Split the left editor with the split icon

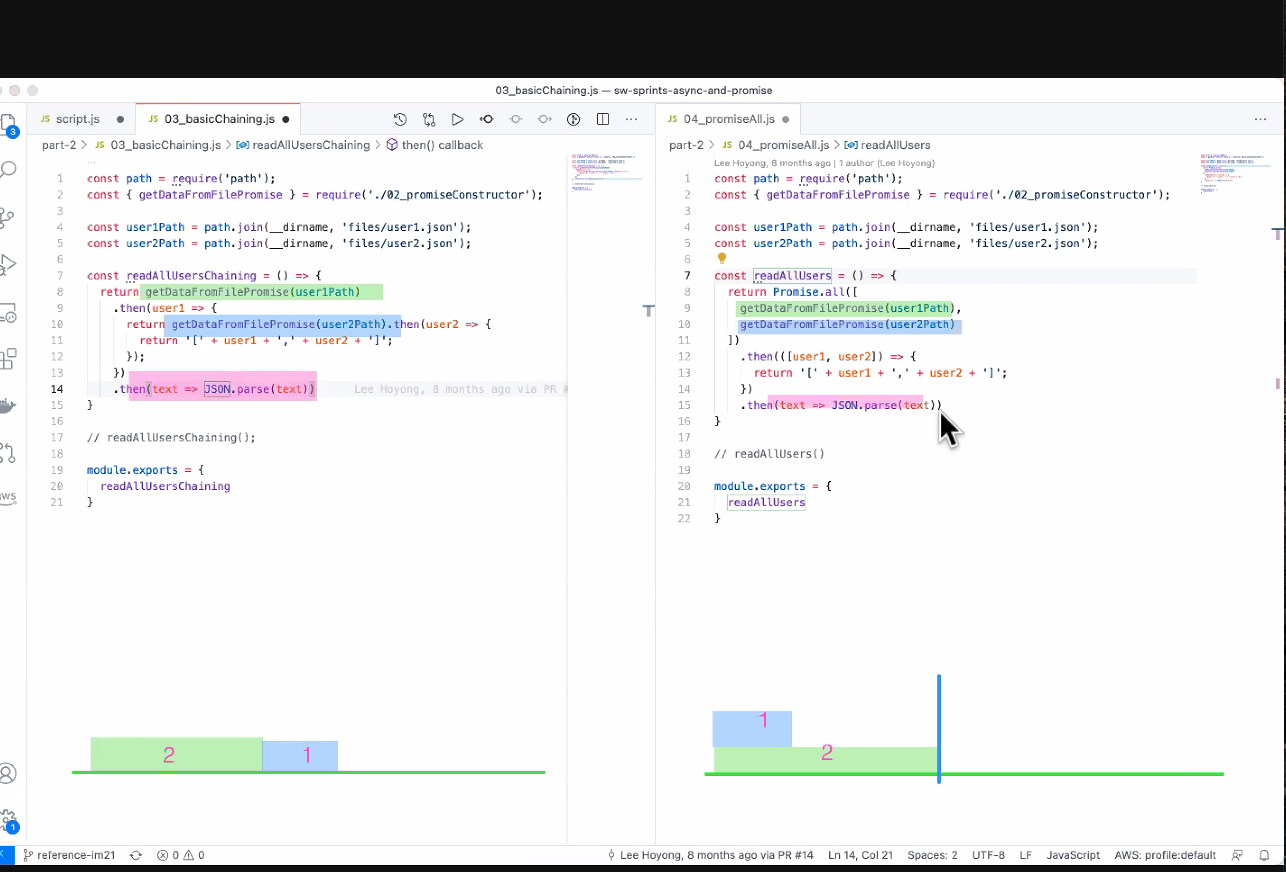603,119
